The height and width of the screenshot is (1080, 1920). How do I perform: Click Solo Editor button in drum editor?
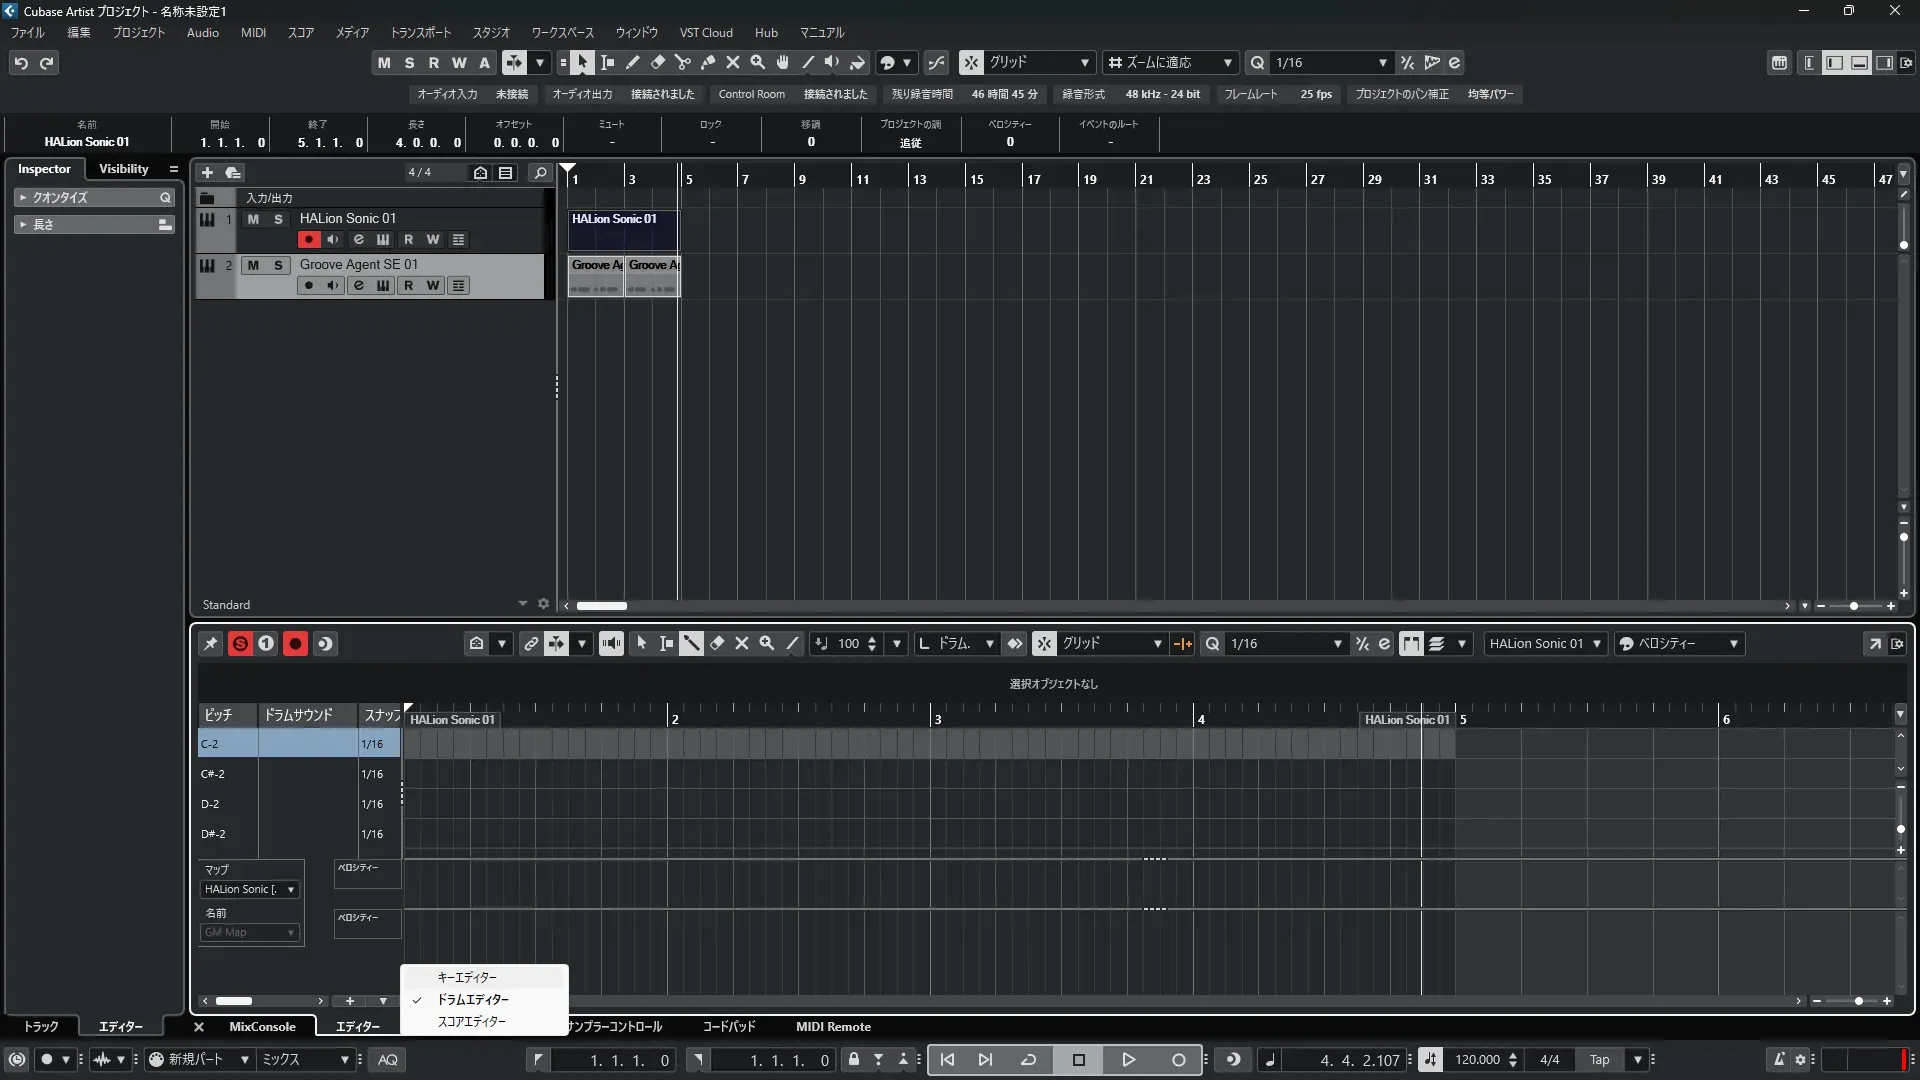[x=240, y=644]
